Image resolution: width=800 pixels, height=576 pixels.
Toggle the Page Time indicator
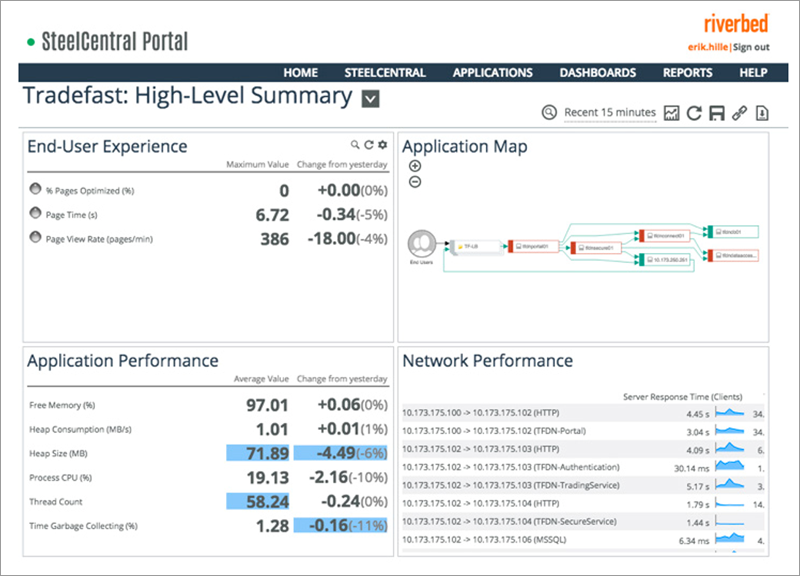pyautogui.click(x=35, y=213)
